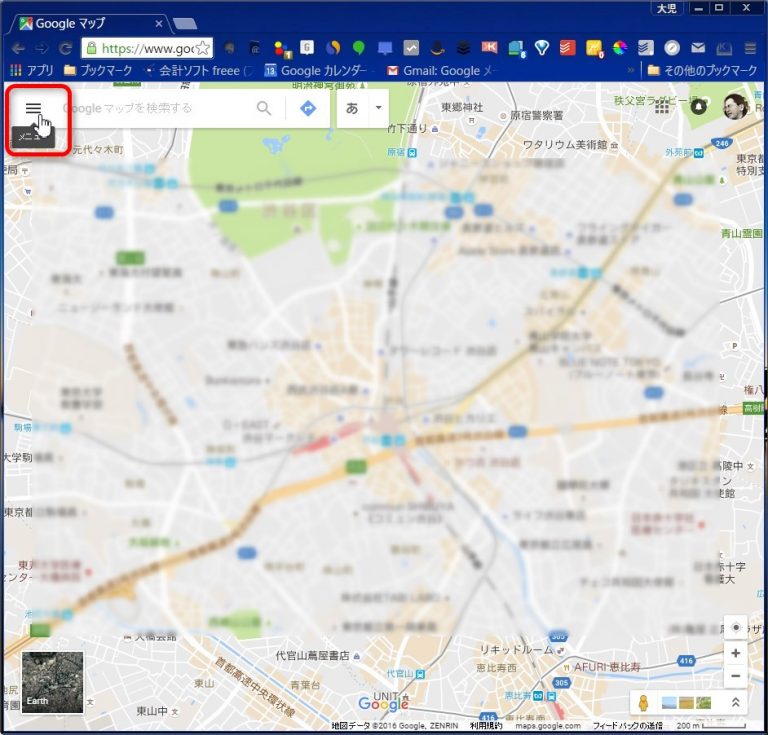Open the Google Maps hamburger menu
Image resolution: width=768 pixels, height=735 pixels.
tap(33, 108)
